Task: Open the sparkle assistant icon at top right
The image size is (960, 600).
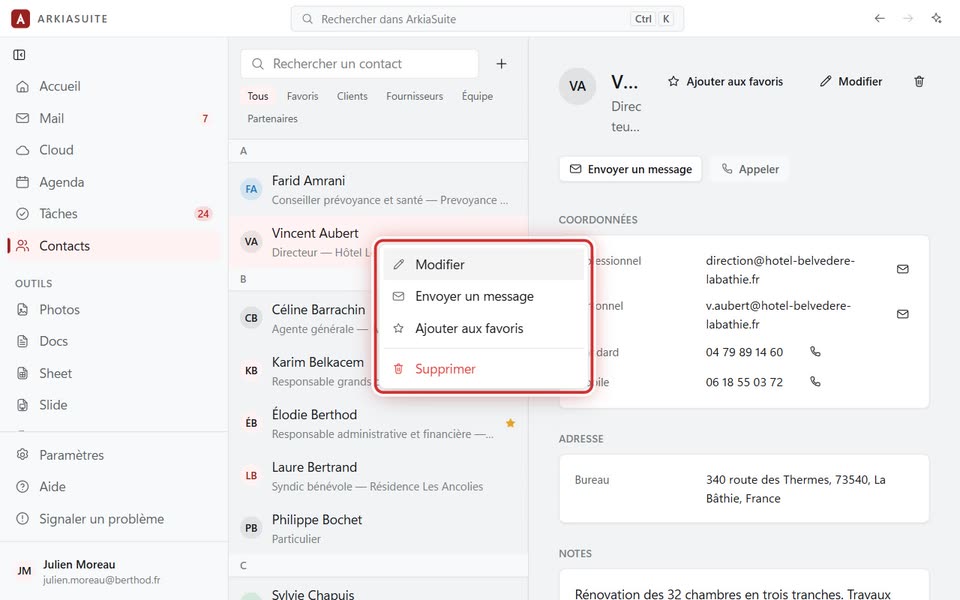Action: click(x=936, y=18)
